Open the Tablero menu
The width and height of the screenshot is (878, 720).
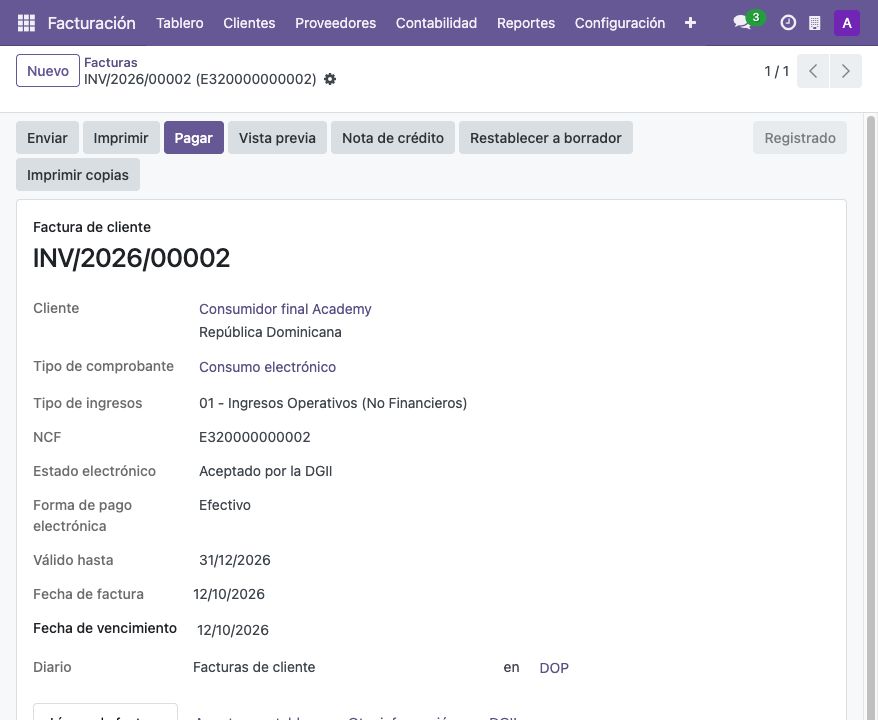[180, 23]
